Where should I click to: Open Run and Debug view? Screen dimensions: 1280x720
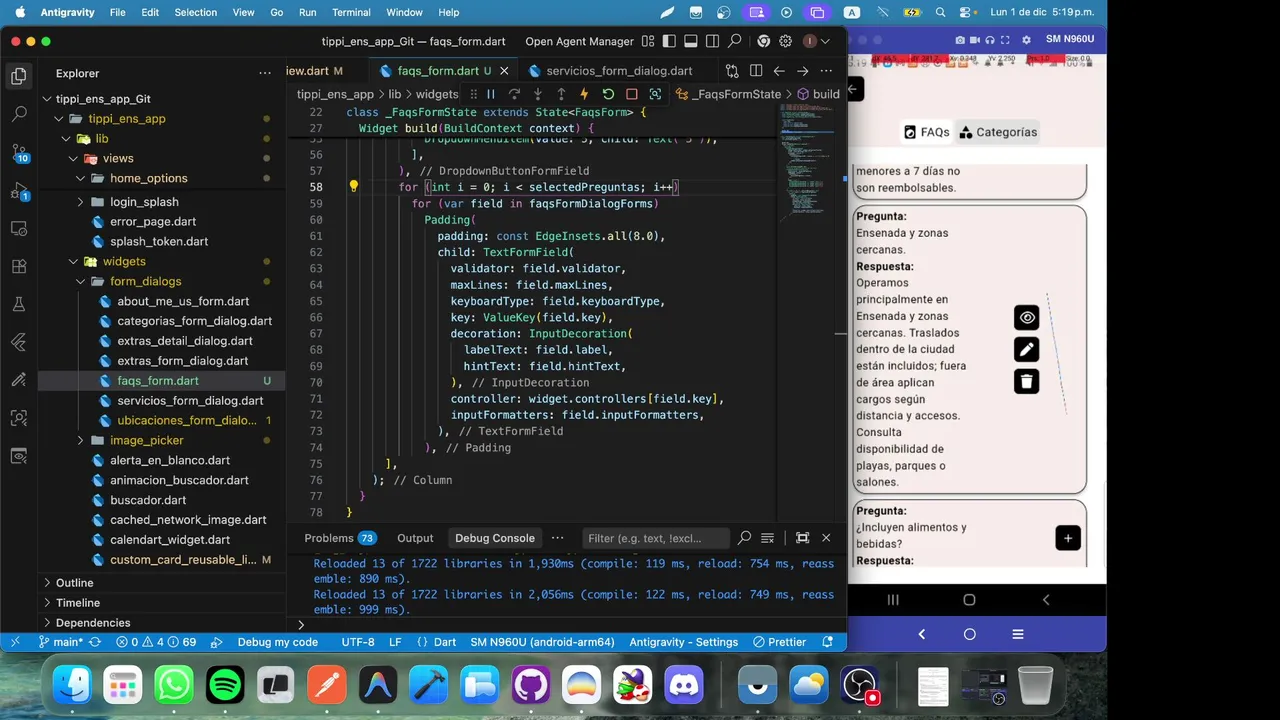pyautogui.click(x=18, y=190)
